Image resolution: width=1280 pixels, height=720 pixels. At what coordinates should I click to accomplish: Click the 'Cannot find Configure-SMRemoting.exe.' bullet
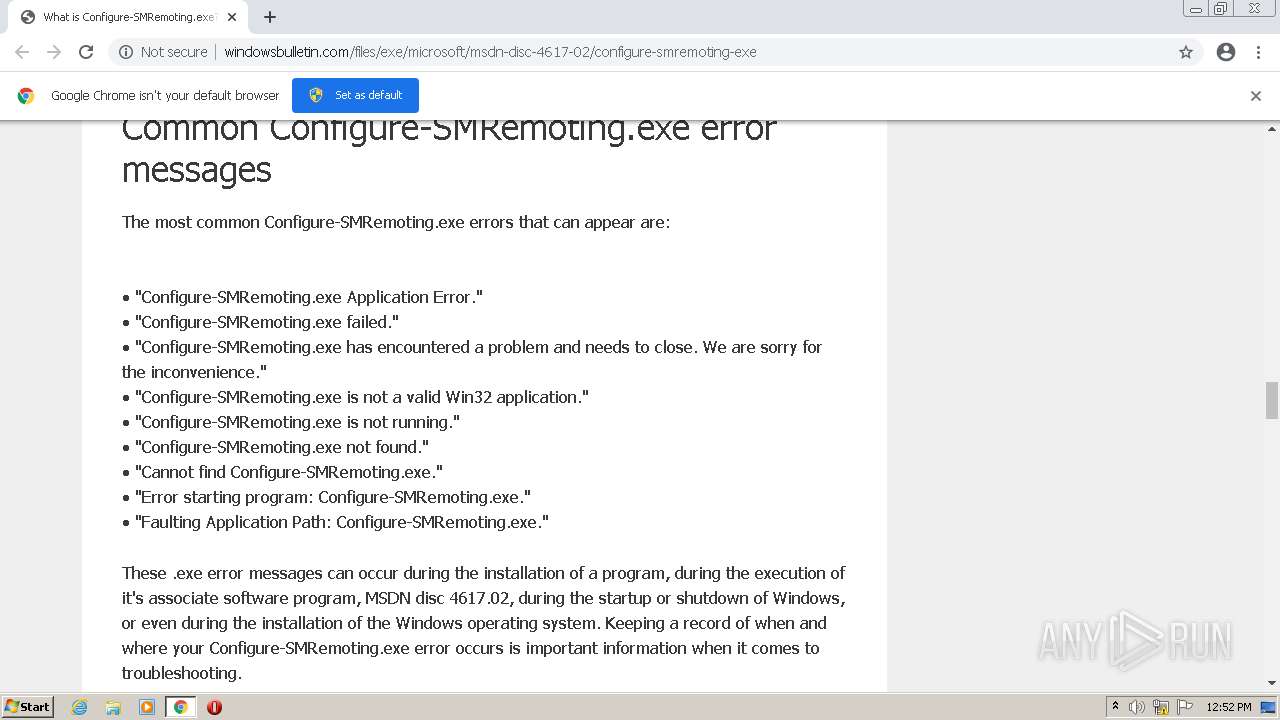click(282, 472)
